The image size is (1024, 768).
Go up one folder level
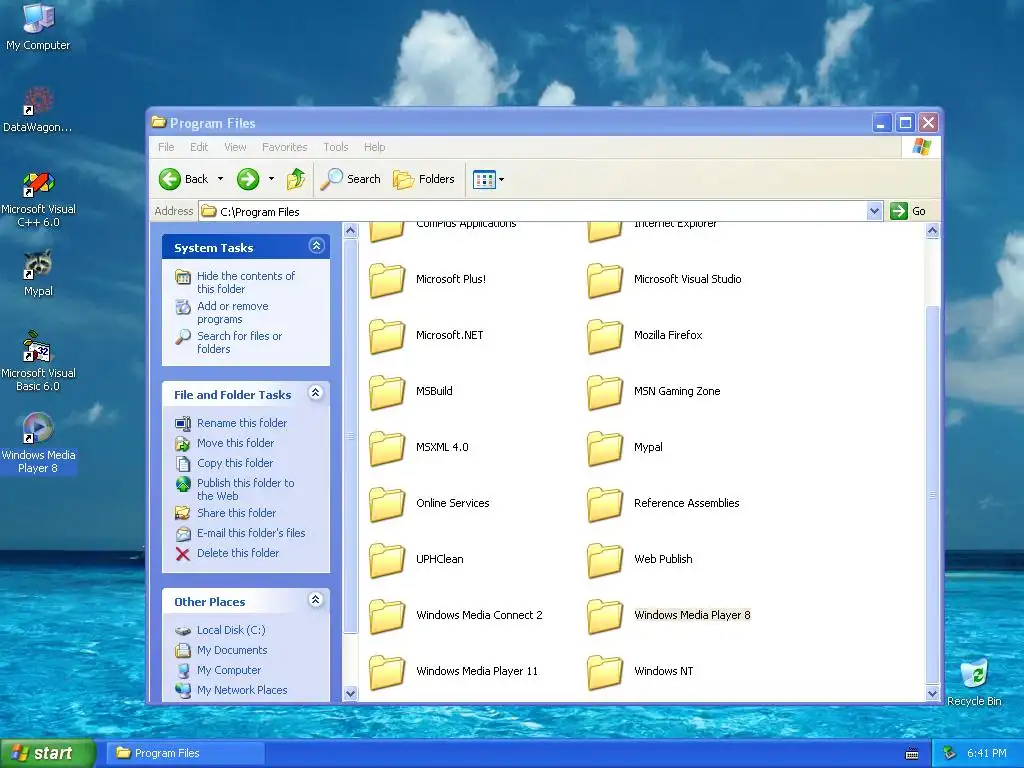(296, 179)
